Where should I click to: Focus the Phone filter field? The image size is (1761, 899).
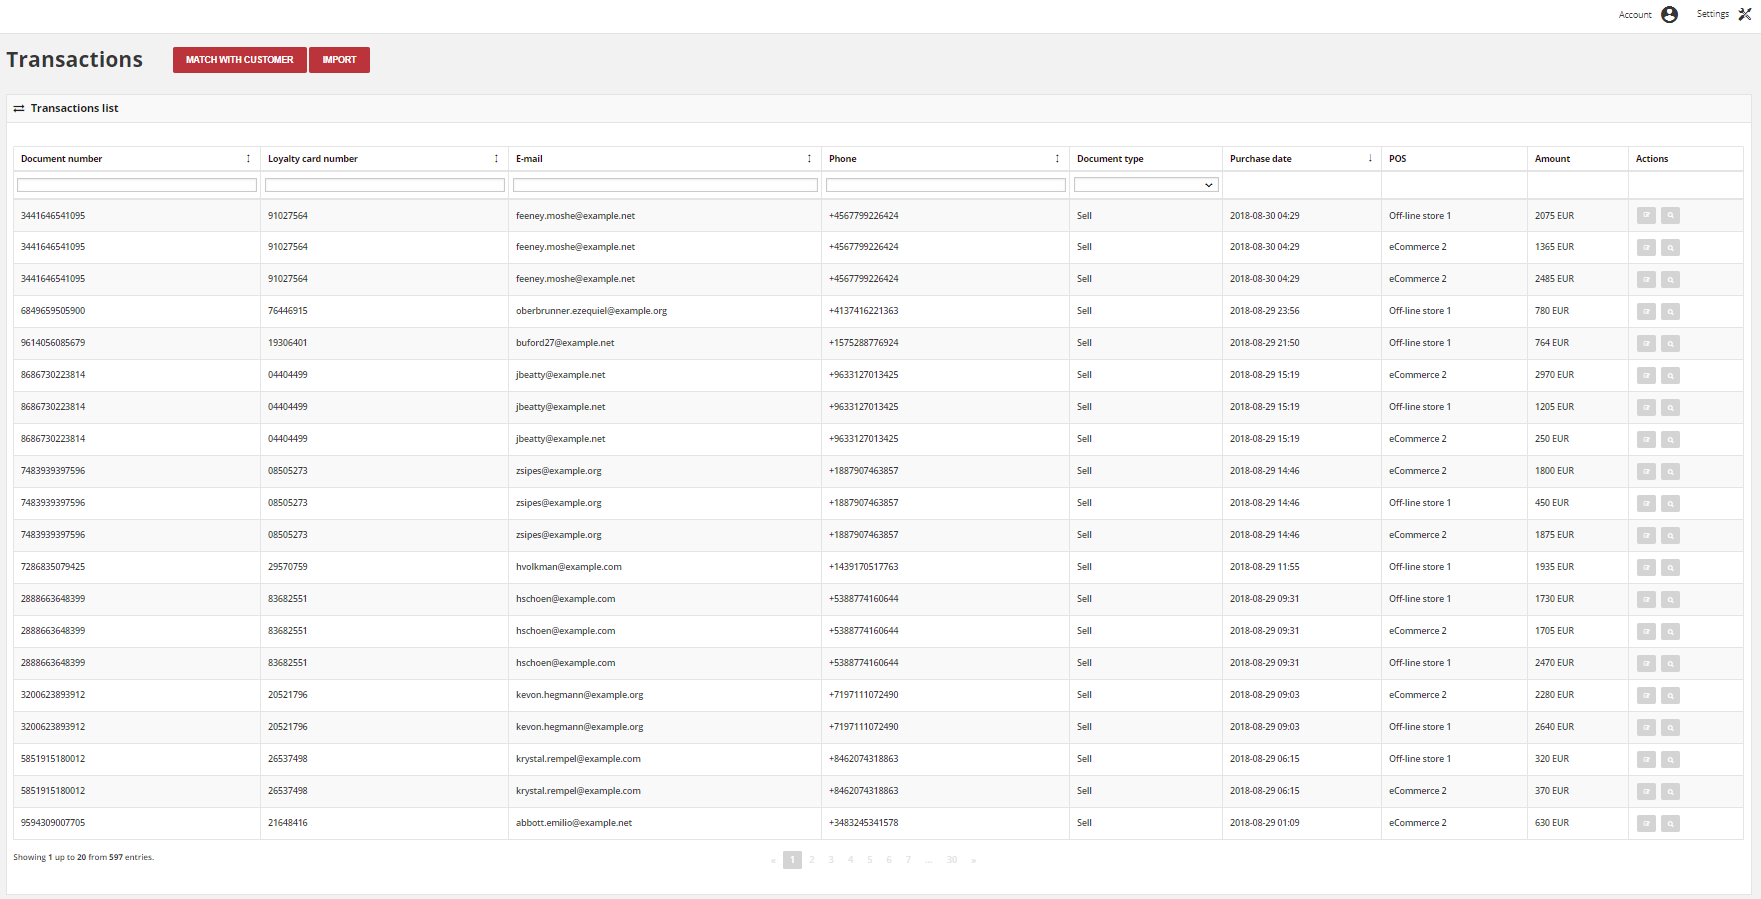[946, 185]
